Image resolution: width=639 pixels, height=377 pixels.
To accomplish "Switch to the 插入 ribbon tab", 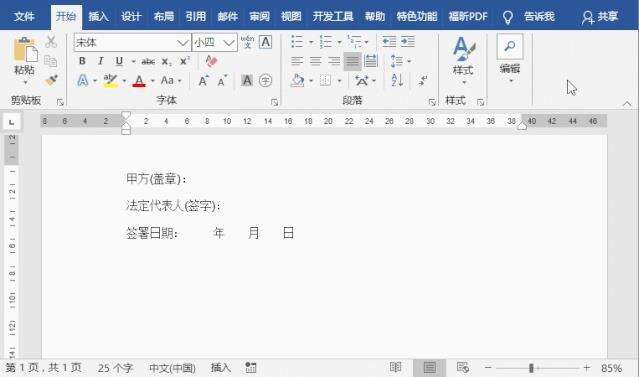I will click(x=99, y=17).
